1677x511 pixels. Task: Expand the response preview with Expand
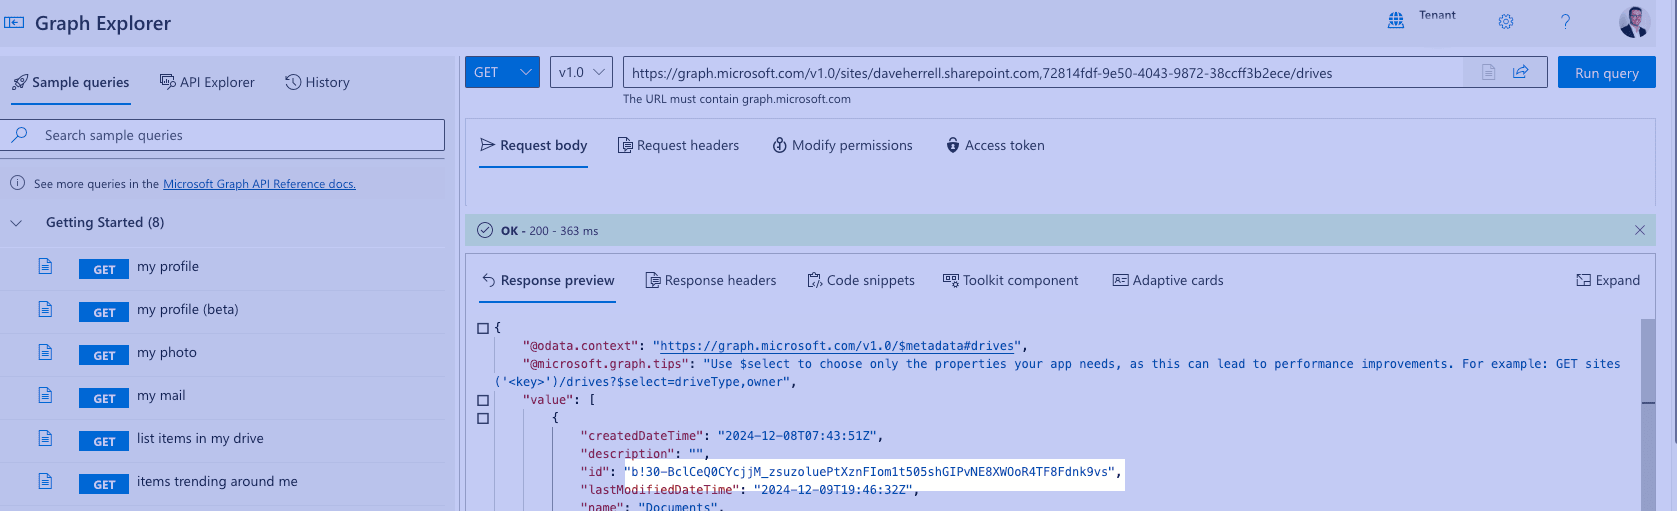(x=1608, y=280)
